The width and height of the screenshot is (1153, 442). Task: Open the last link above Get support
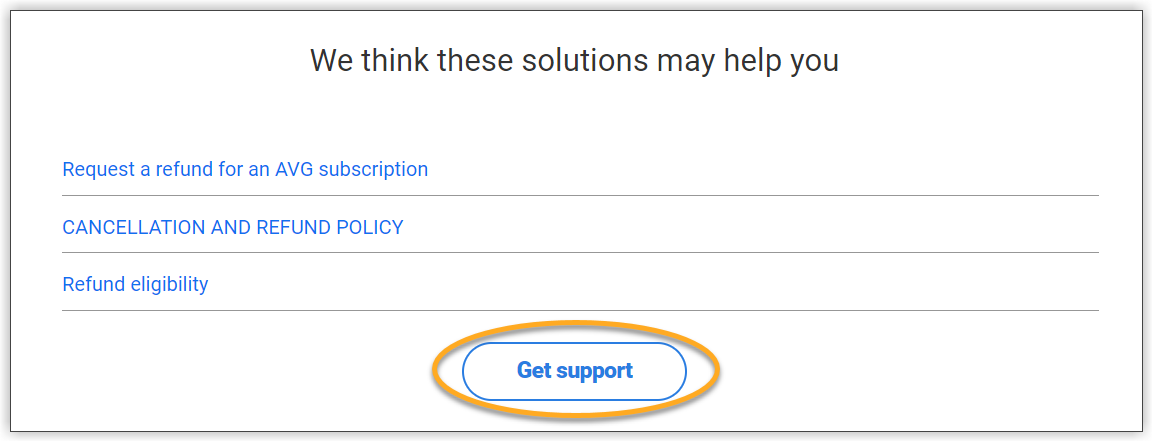click(135, 284)
